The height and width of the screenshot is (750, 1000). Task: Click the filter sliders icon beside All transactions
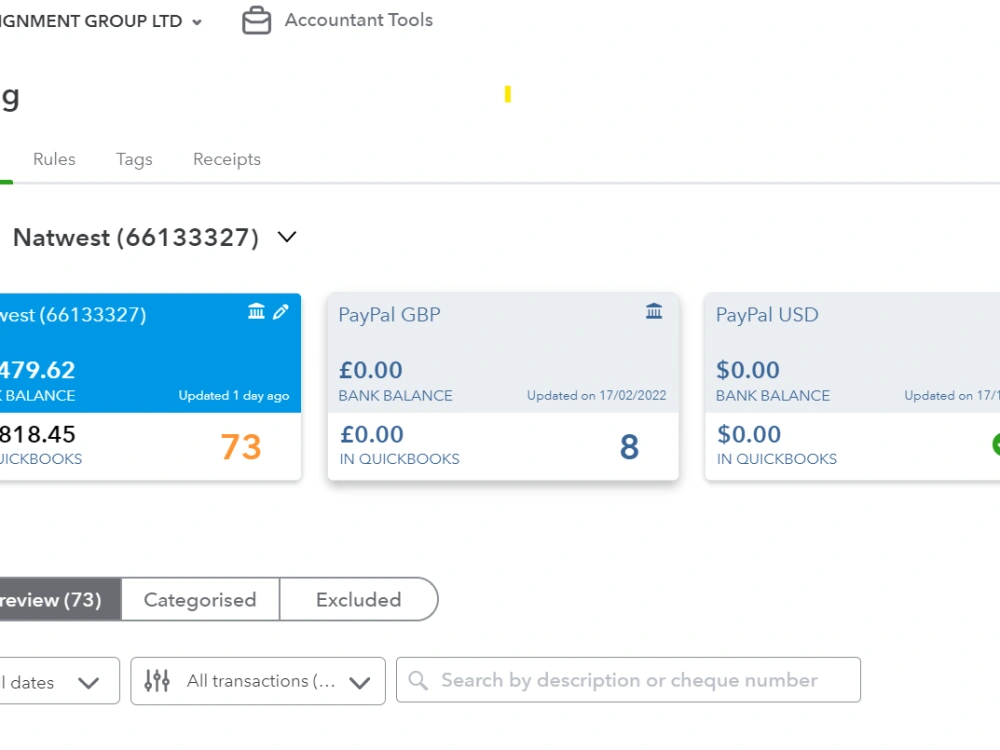(x=157, y=681)
